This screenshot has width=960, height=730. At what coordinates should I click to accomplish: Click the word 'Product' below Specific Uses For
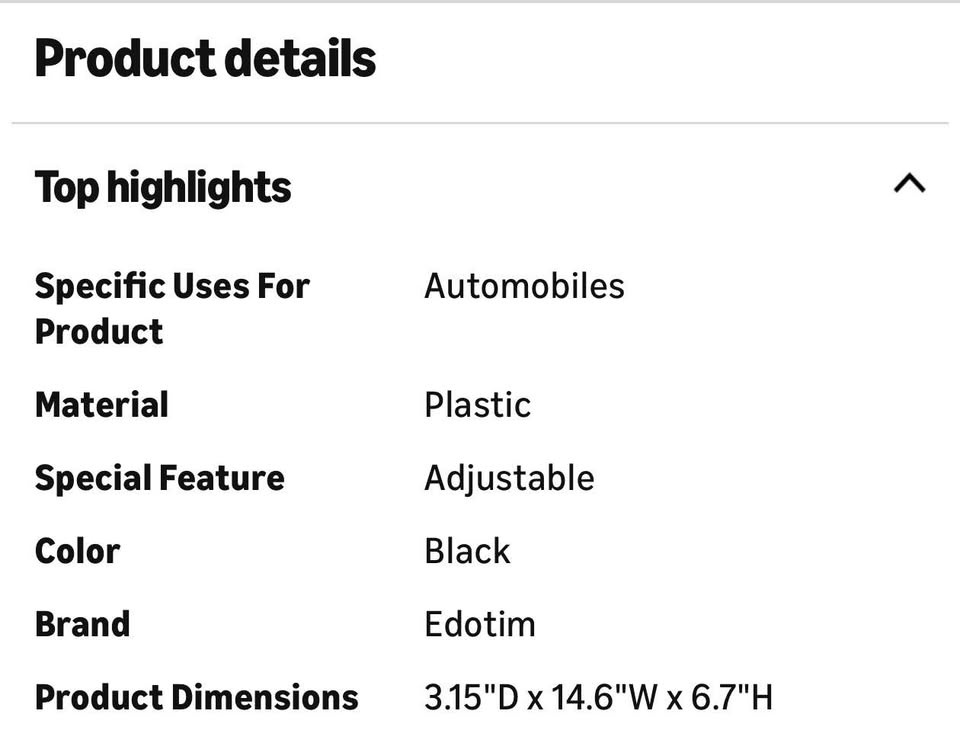tap(99, 331)
